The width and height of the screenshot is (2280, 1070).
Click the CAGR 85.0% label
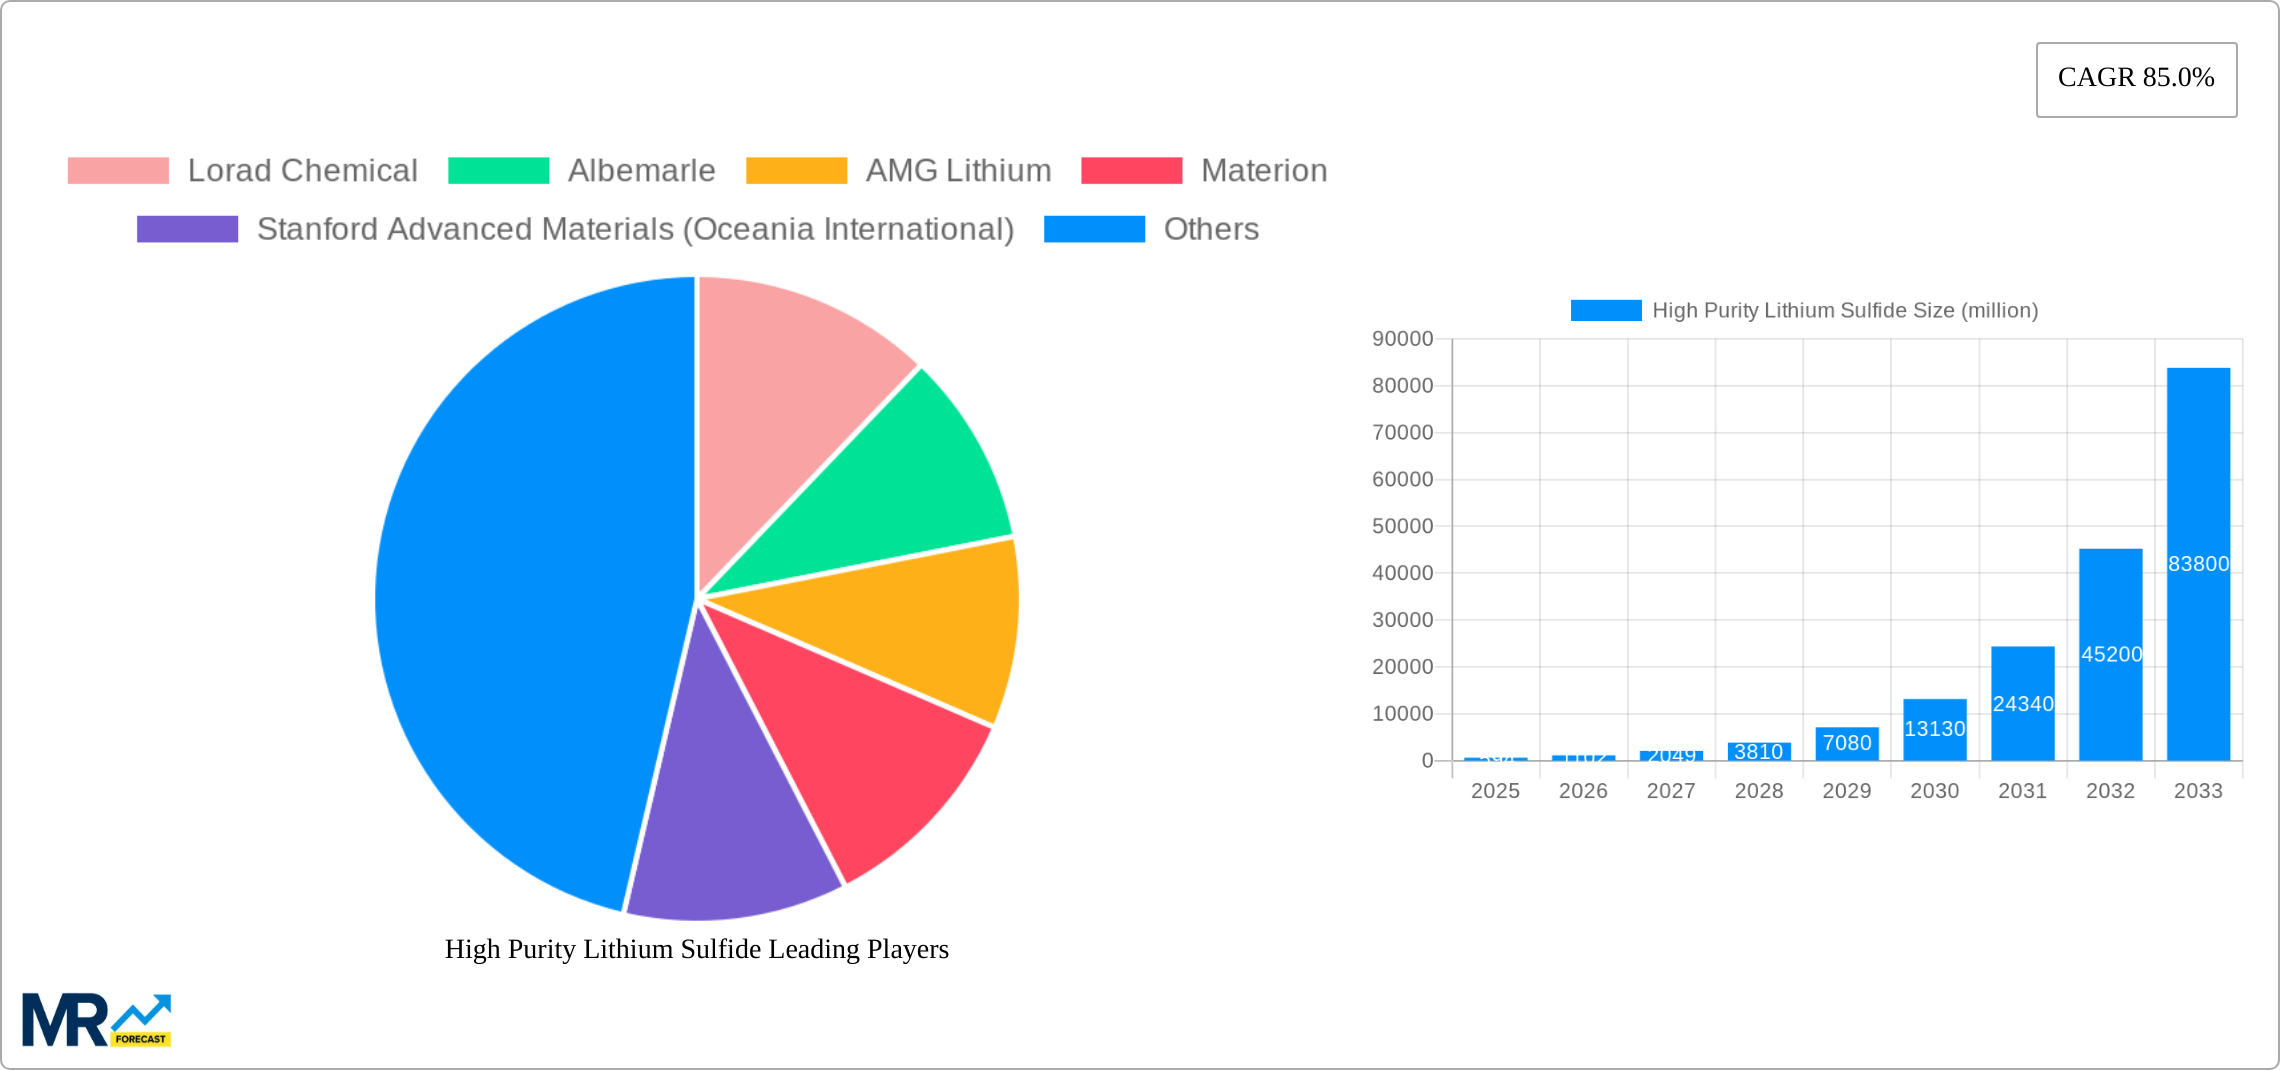tap(2136, 77)
